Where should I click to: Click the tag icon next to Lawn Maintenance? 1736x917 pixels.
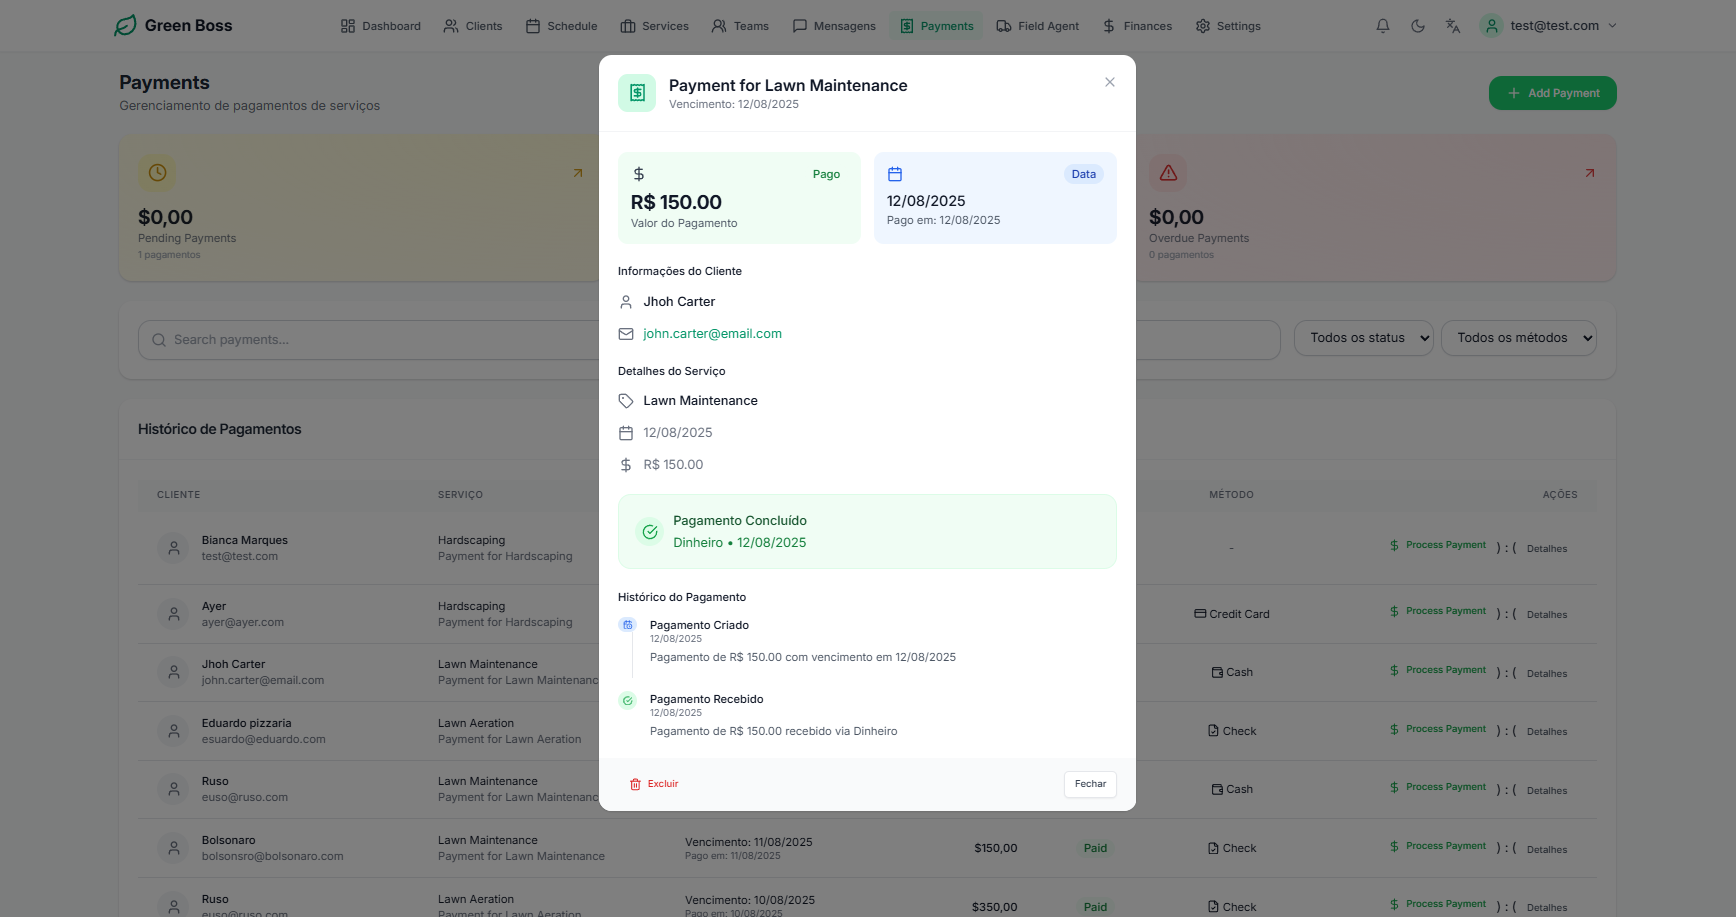[626, 400]
